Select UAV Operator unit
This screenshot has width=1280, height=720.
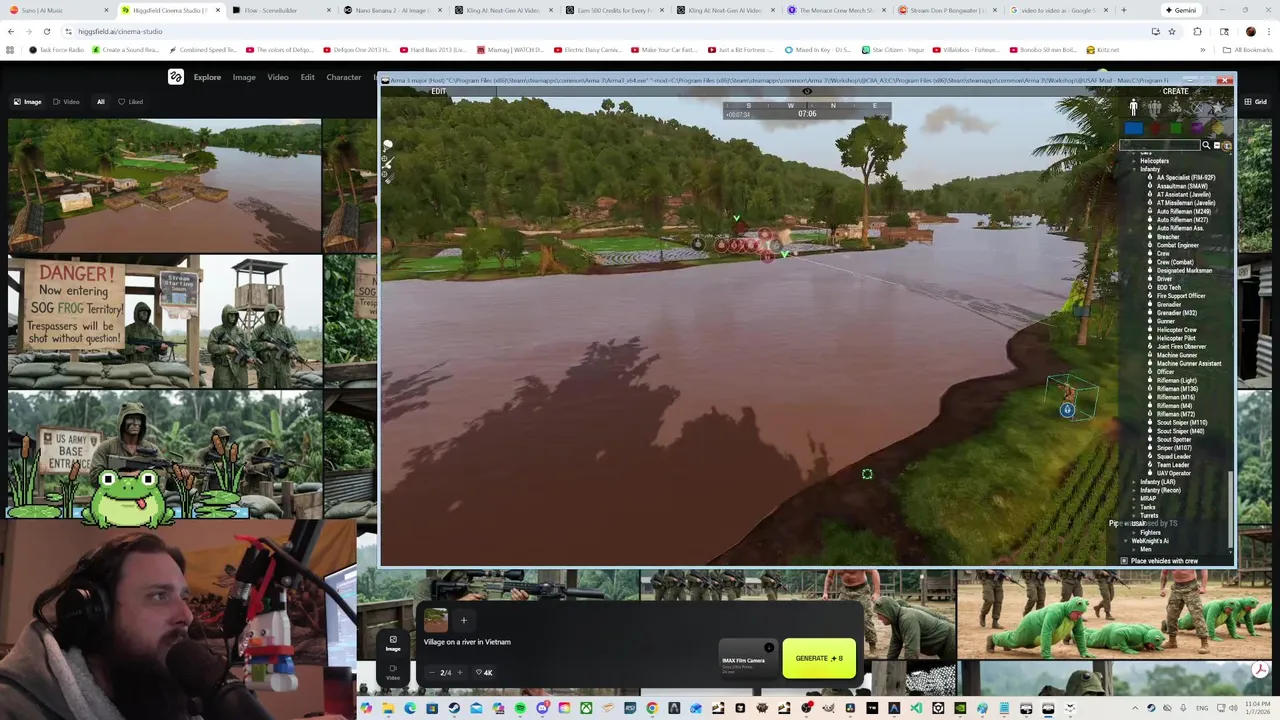1174,473
